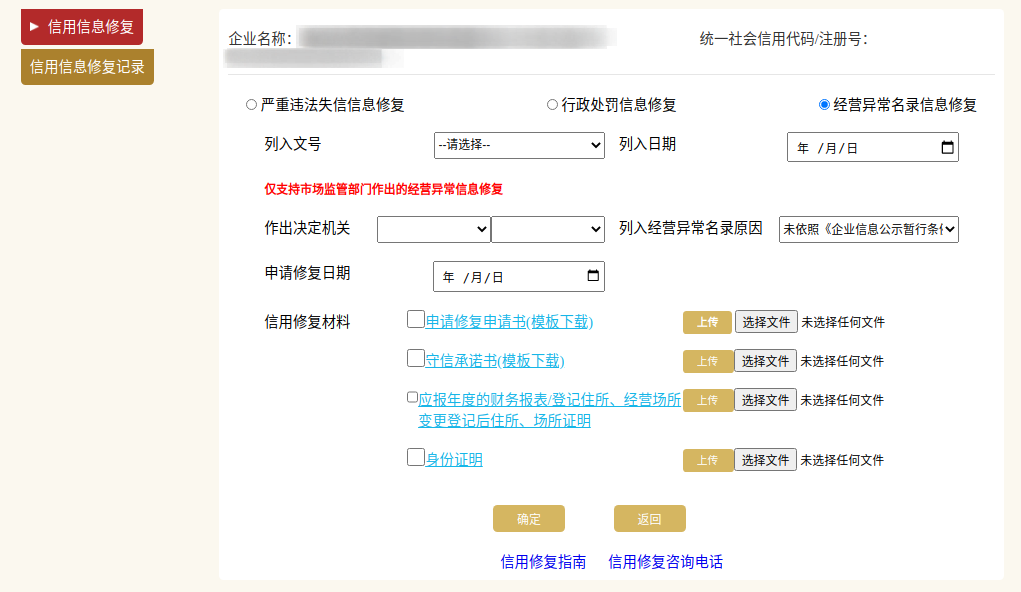
Task: Open calendar picker for 列入日期 field
Action: 947,148
